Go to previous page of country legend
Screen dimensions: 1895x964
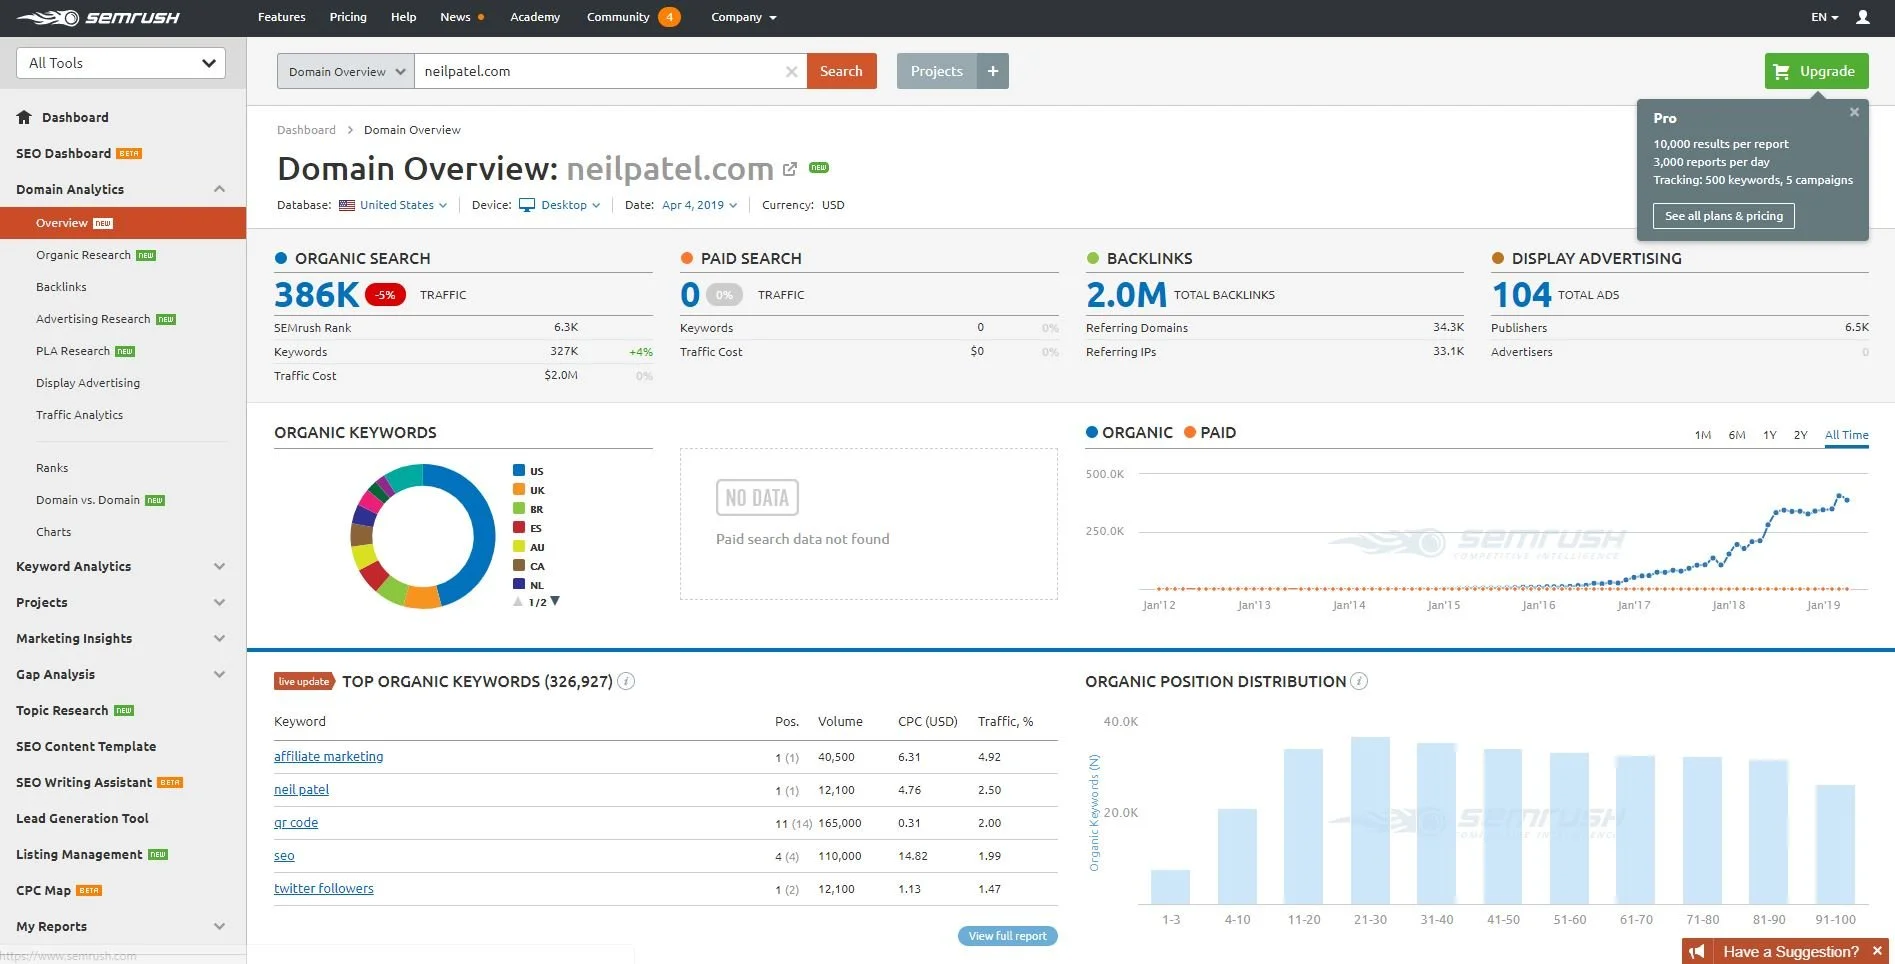(x=518, y=601)
